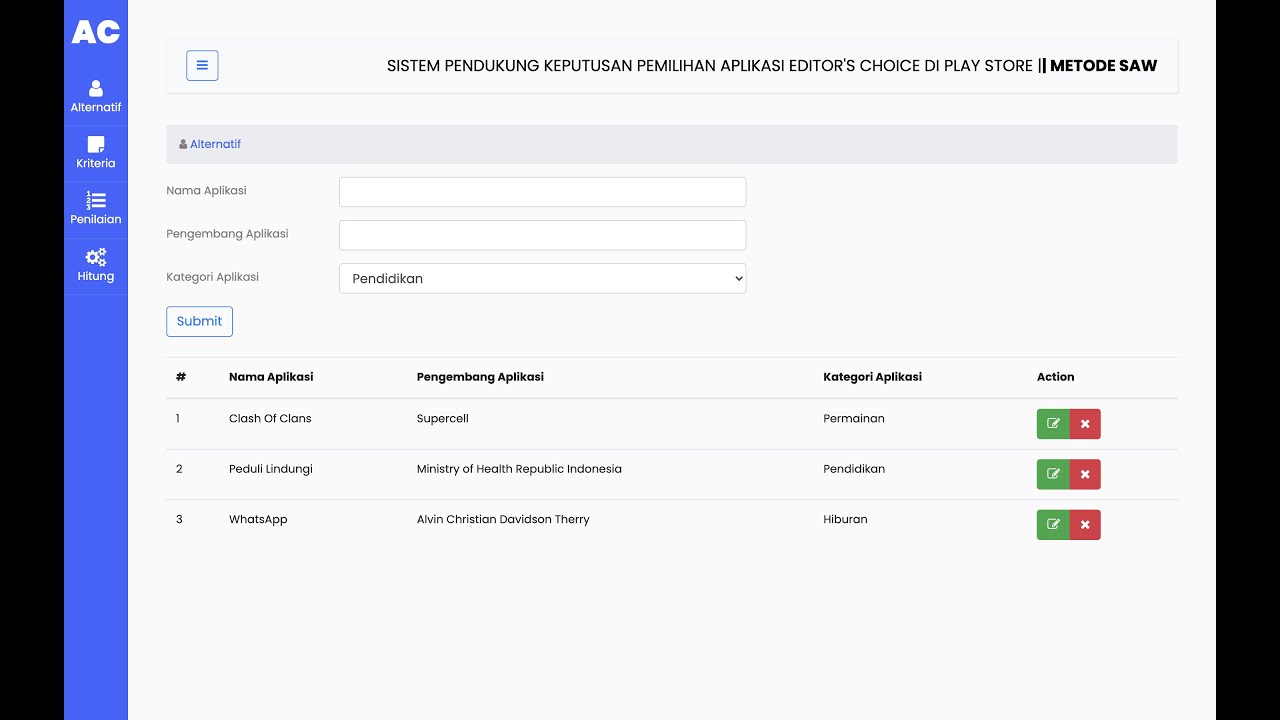Click the 'METODE SAW' title text
1280x720 pixels.
click(x=1103, y=66)
